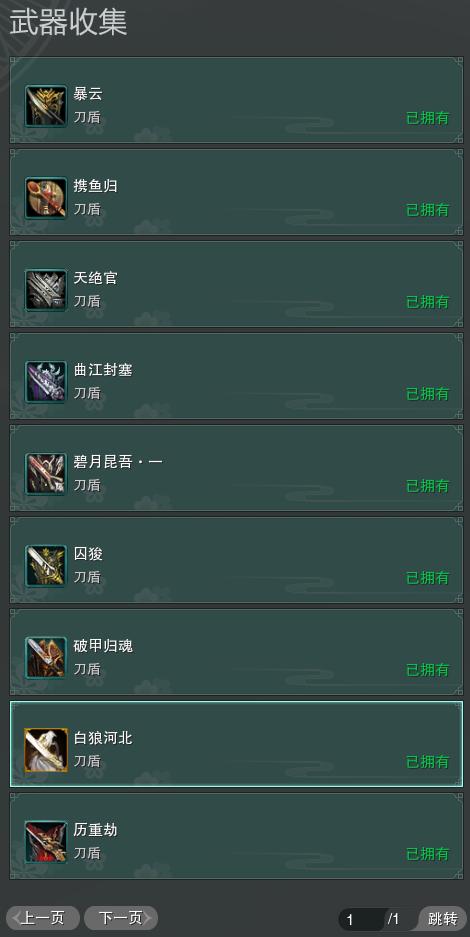470x937 pixels.
Task: Click the 跳转 jump button
Action: click(443, 918)
